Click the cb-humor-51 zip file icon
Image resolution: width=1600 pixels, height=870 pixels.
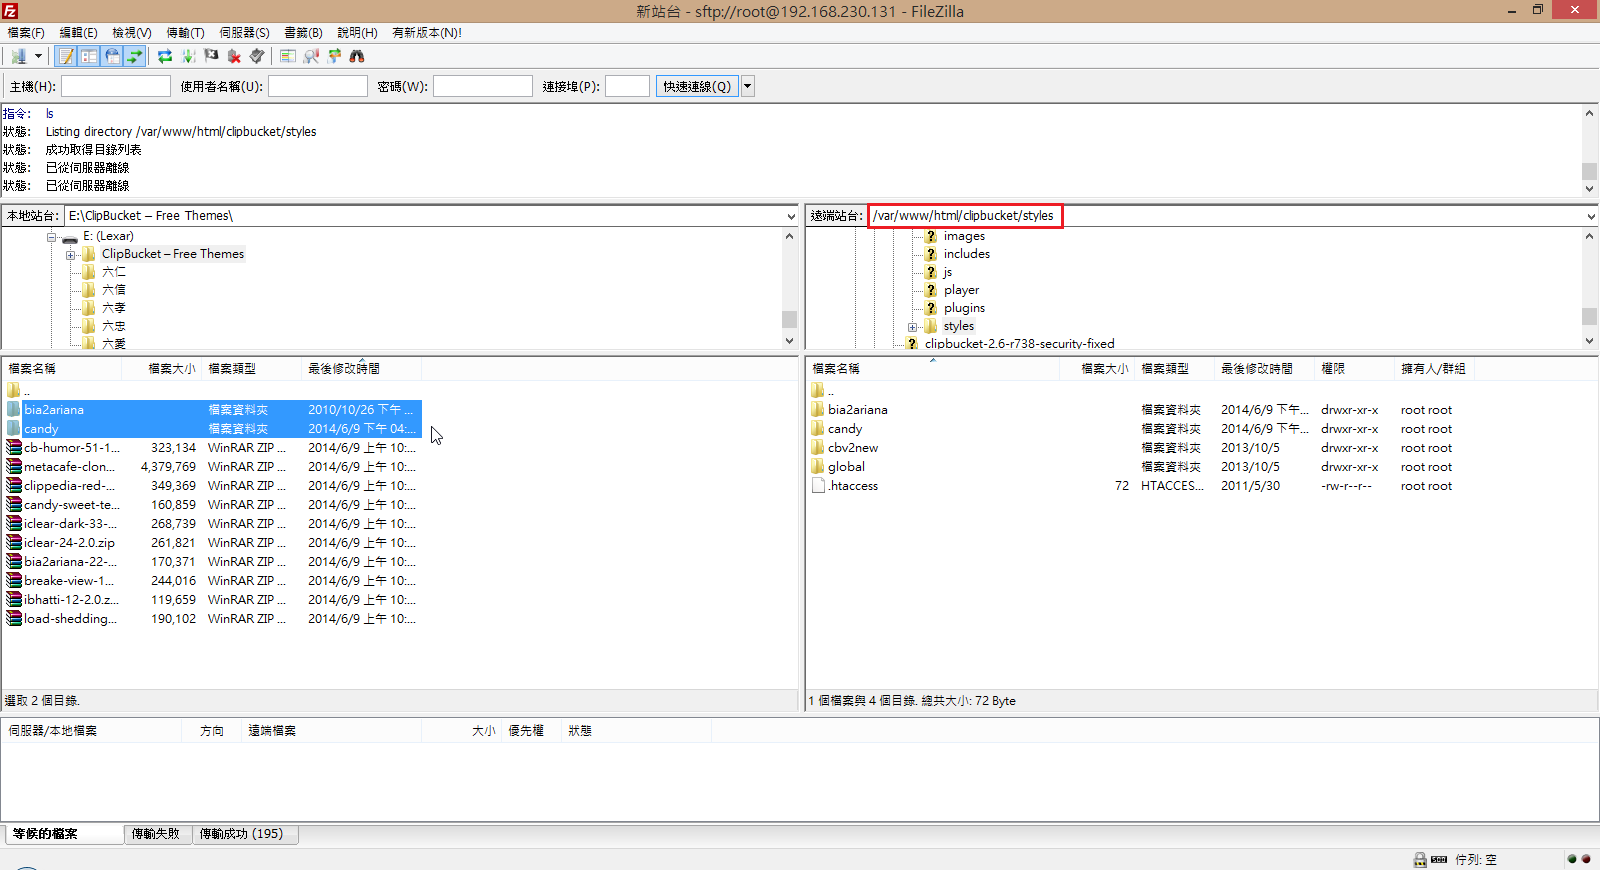tap(14, 448)
